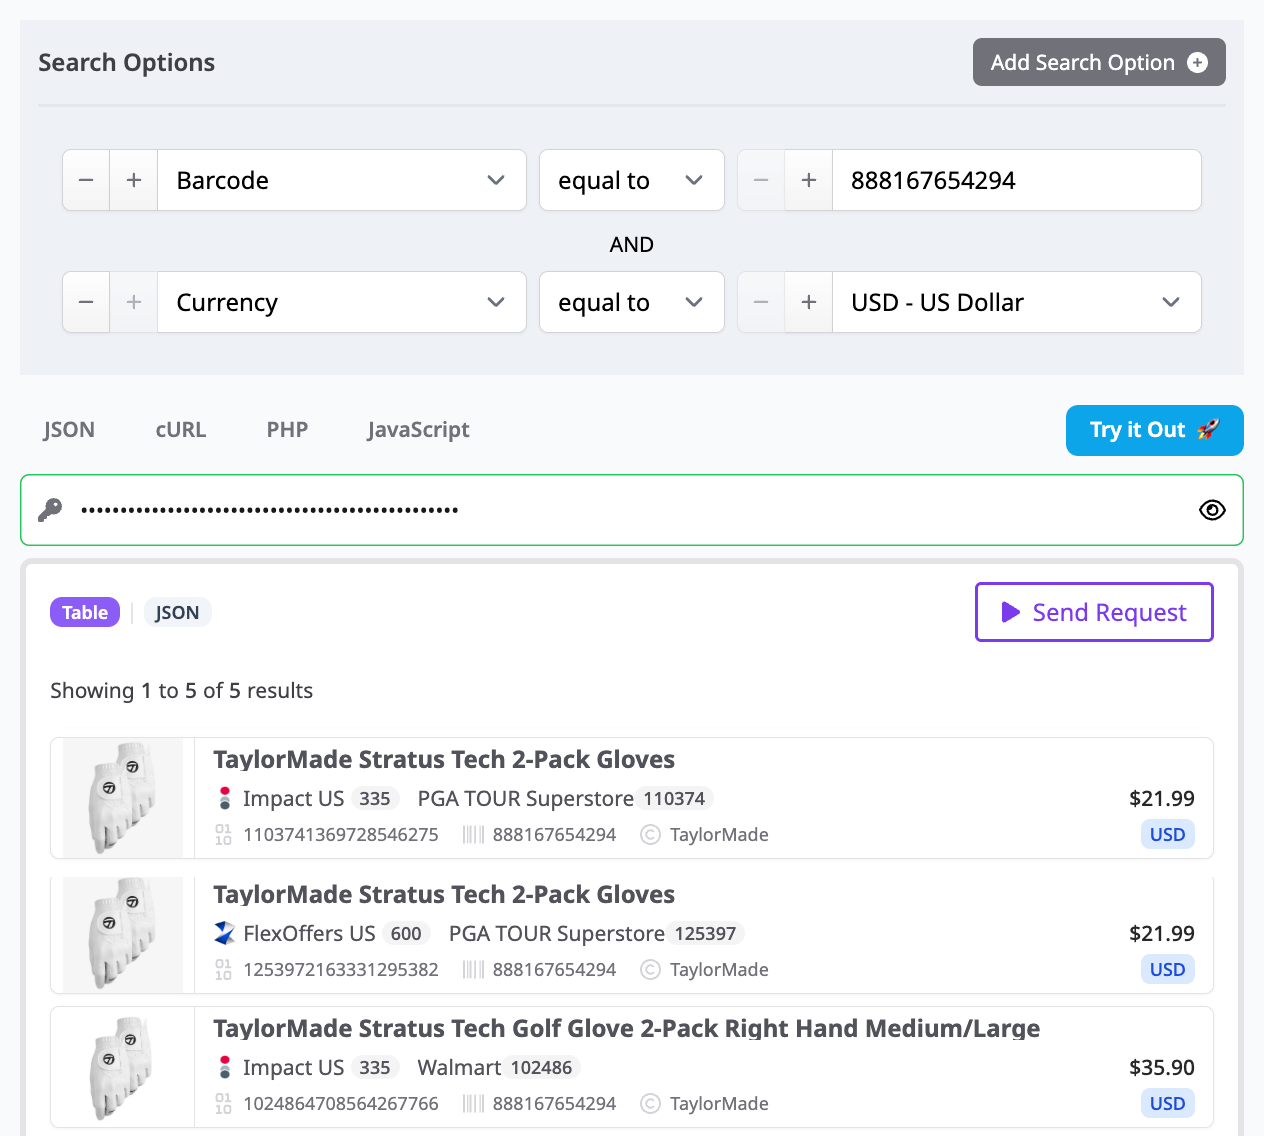Focus the barcode value field 888167654294
Viewport: 1264px width, 1136px height.
(1017, 180)
